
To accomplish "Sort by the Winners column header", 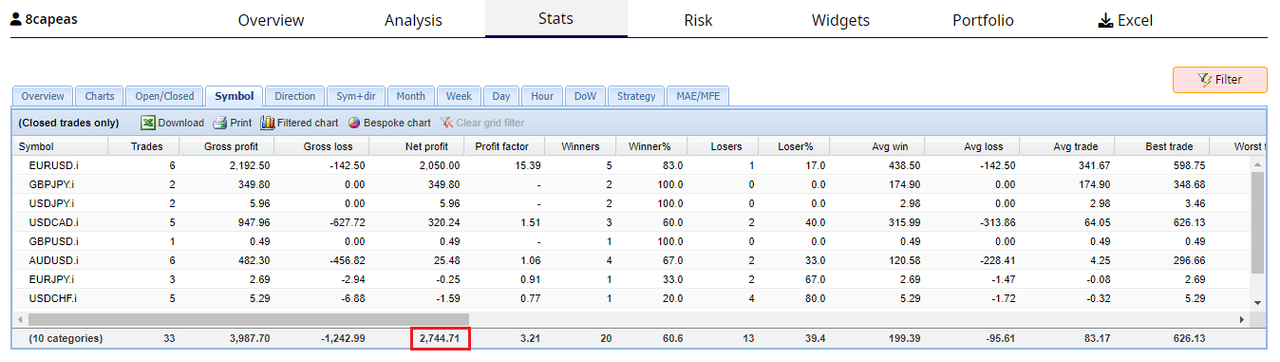I will tap(581, 147).
